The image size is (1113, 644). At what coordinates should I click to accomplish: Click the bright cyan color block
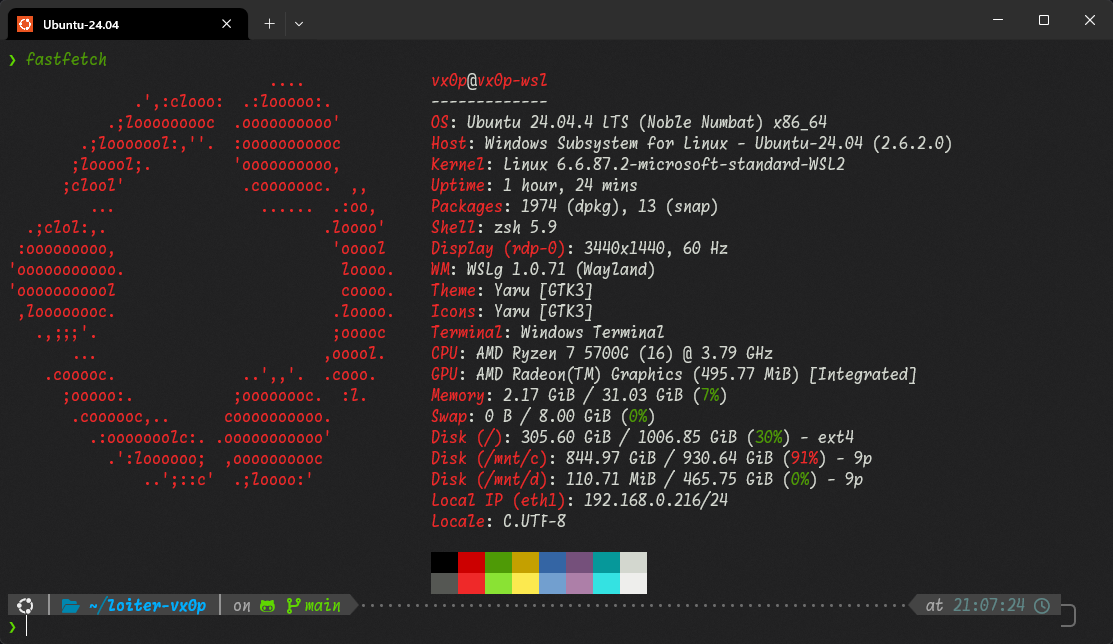pos(606,583)
